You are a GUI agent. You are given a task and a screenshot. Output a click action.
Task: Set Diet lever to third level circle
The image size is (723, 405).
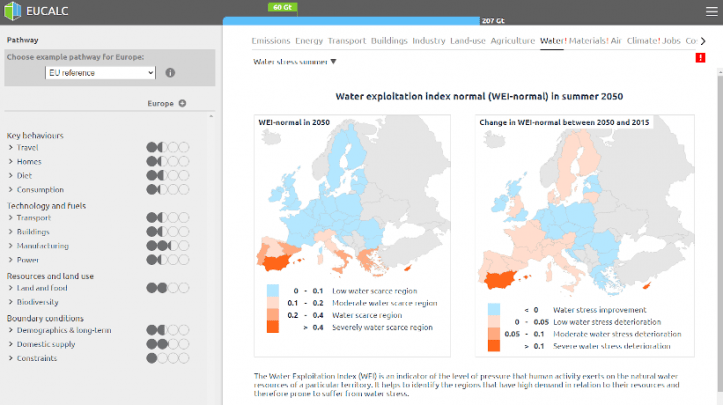pyautogui.click(x=173, y=175)
